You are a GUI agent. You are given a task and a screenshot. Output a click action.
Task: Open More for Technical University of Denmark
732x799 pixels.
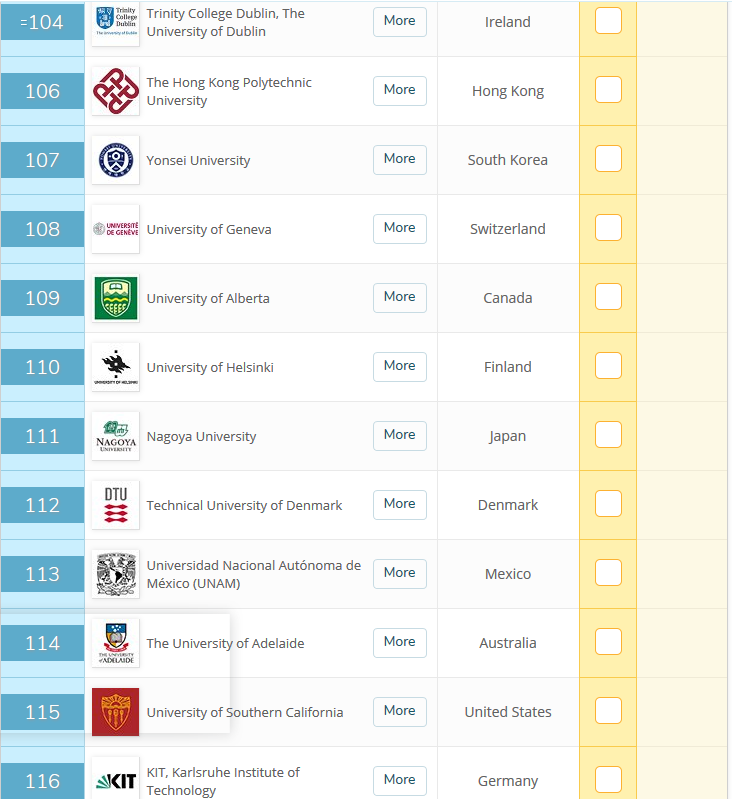(399, 504)
